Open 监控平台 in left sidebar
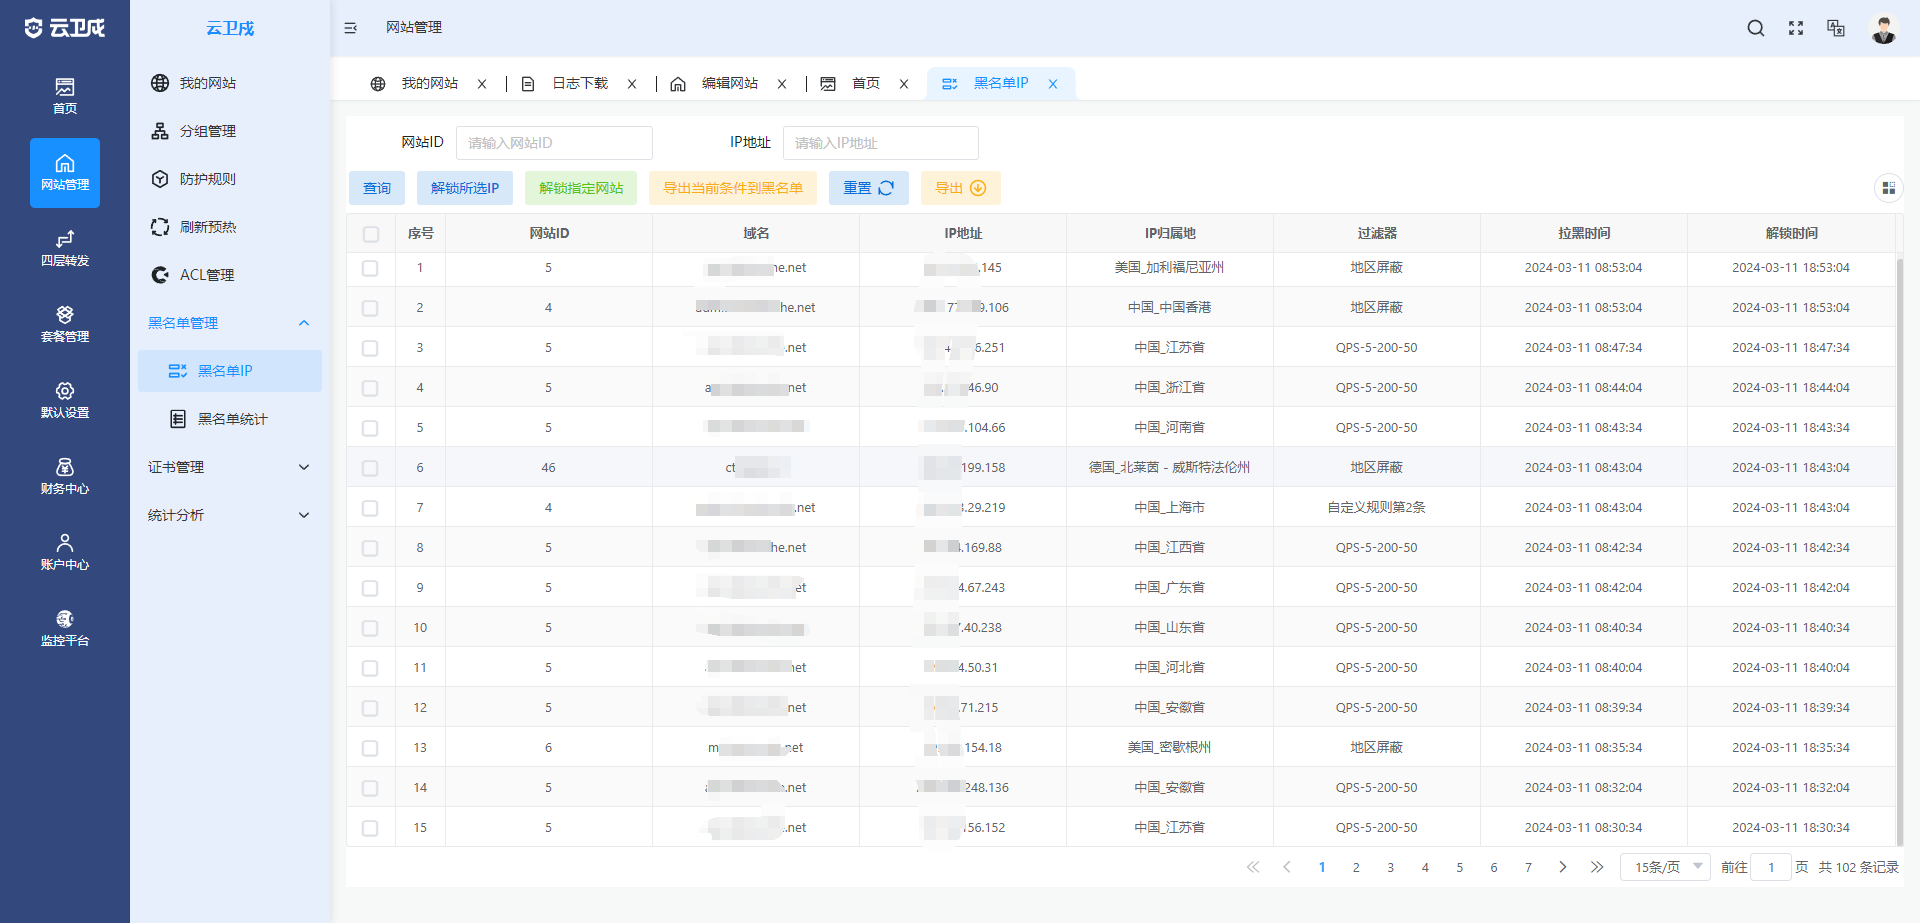This screenshot has height=923, width=1920. click(65, 628)
